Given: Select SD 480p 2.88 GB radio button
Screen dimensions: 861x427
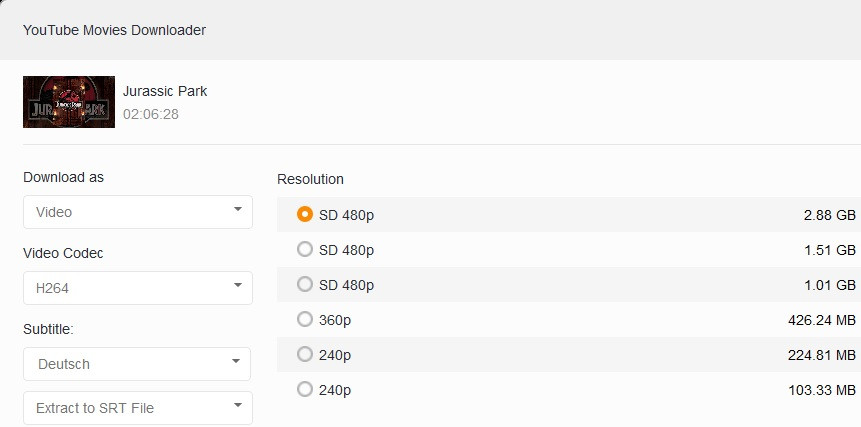Looking at the screenshot, I should click(305, 214).
